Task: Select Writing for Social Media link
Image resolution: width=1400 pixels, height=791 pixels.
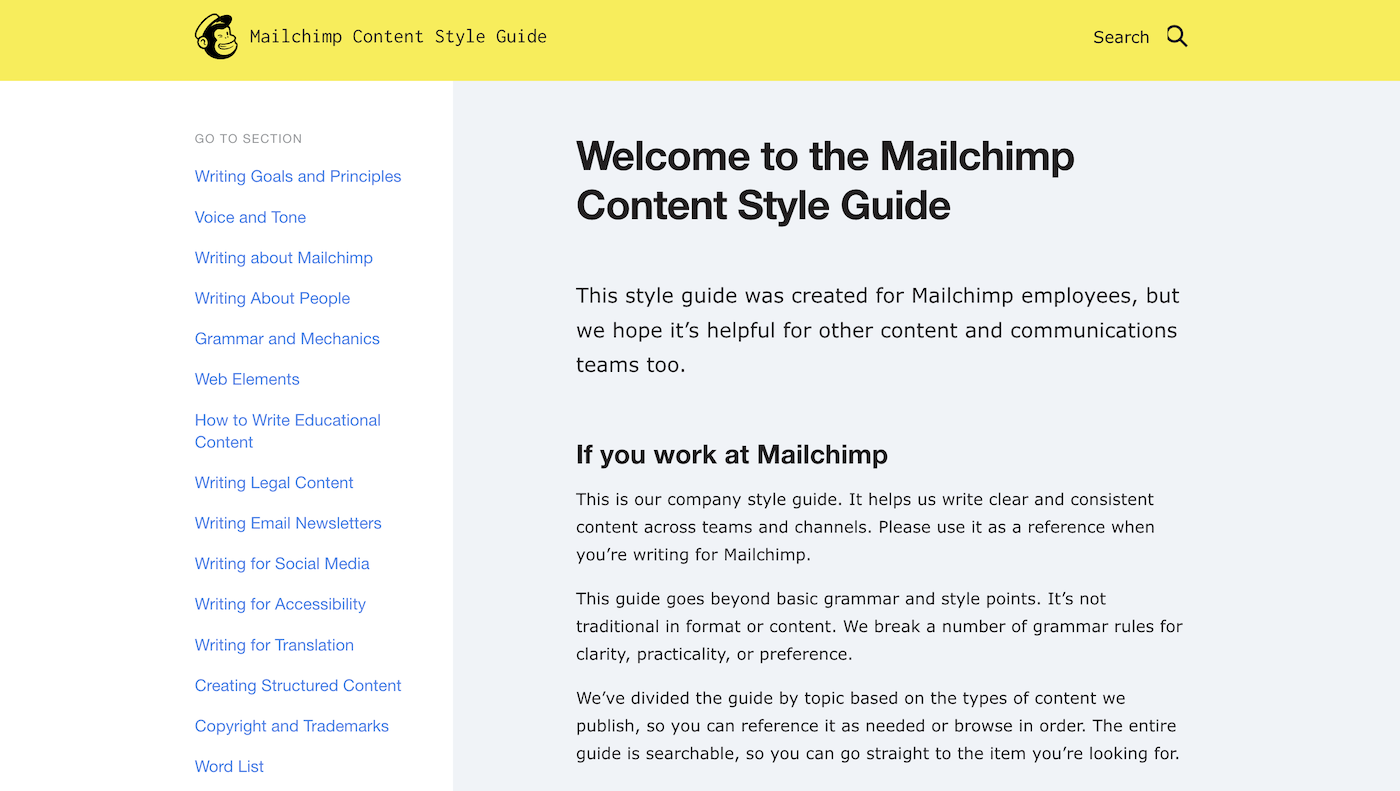Action: tap(282, 564)
